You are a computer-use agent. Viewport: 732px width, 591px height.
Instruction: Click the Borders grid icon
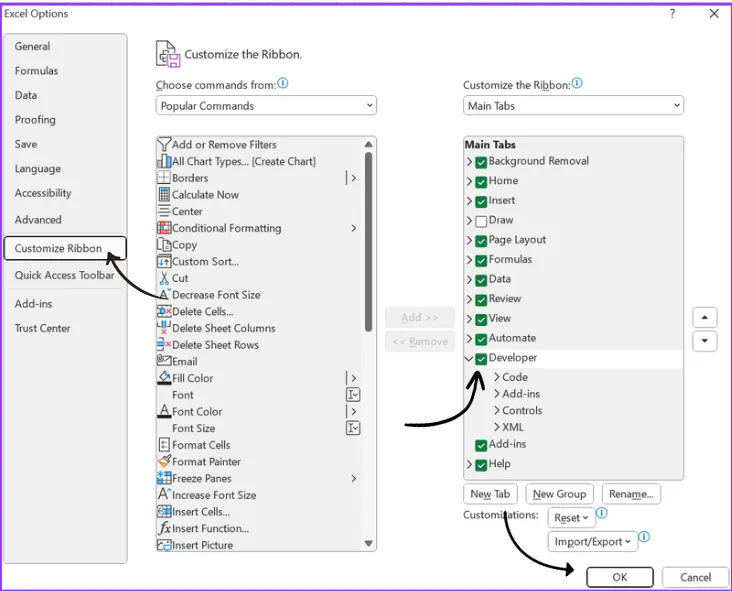(164, 178)
